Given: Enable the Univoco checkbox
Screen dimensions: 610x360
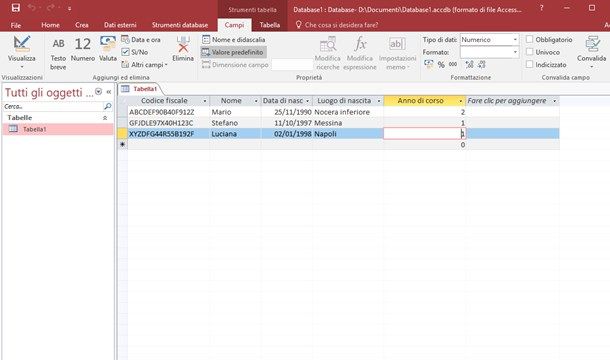Looking at the screenshot, I should 529,52.
